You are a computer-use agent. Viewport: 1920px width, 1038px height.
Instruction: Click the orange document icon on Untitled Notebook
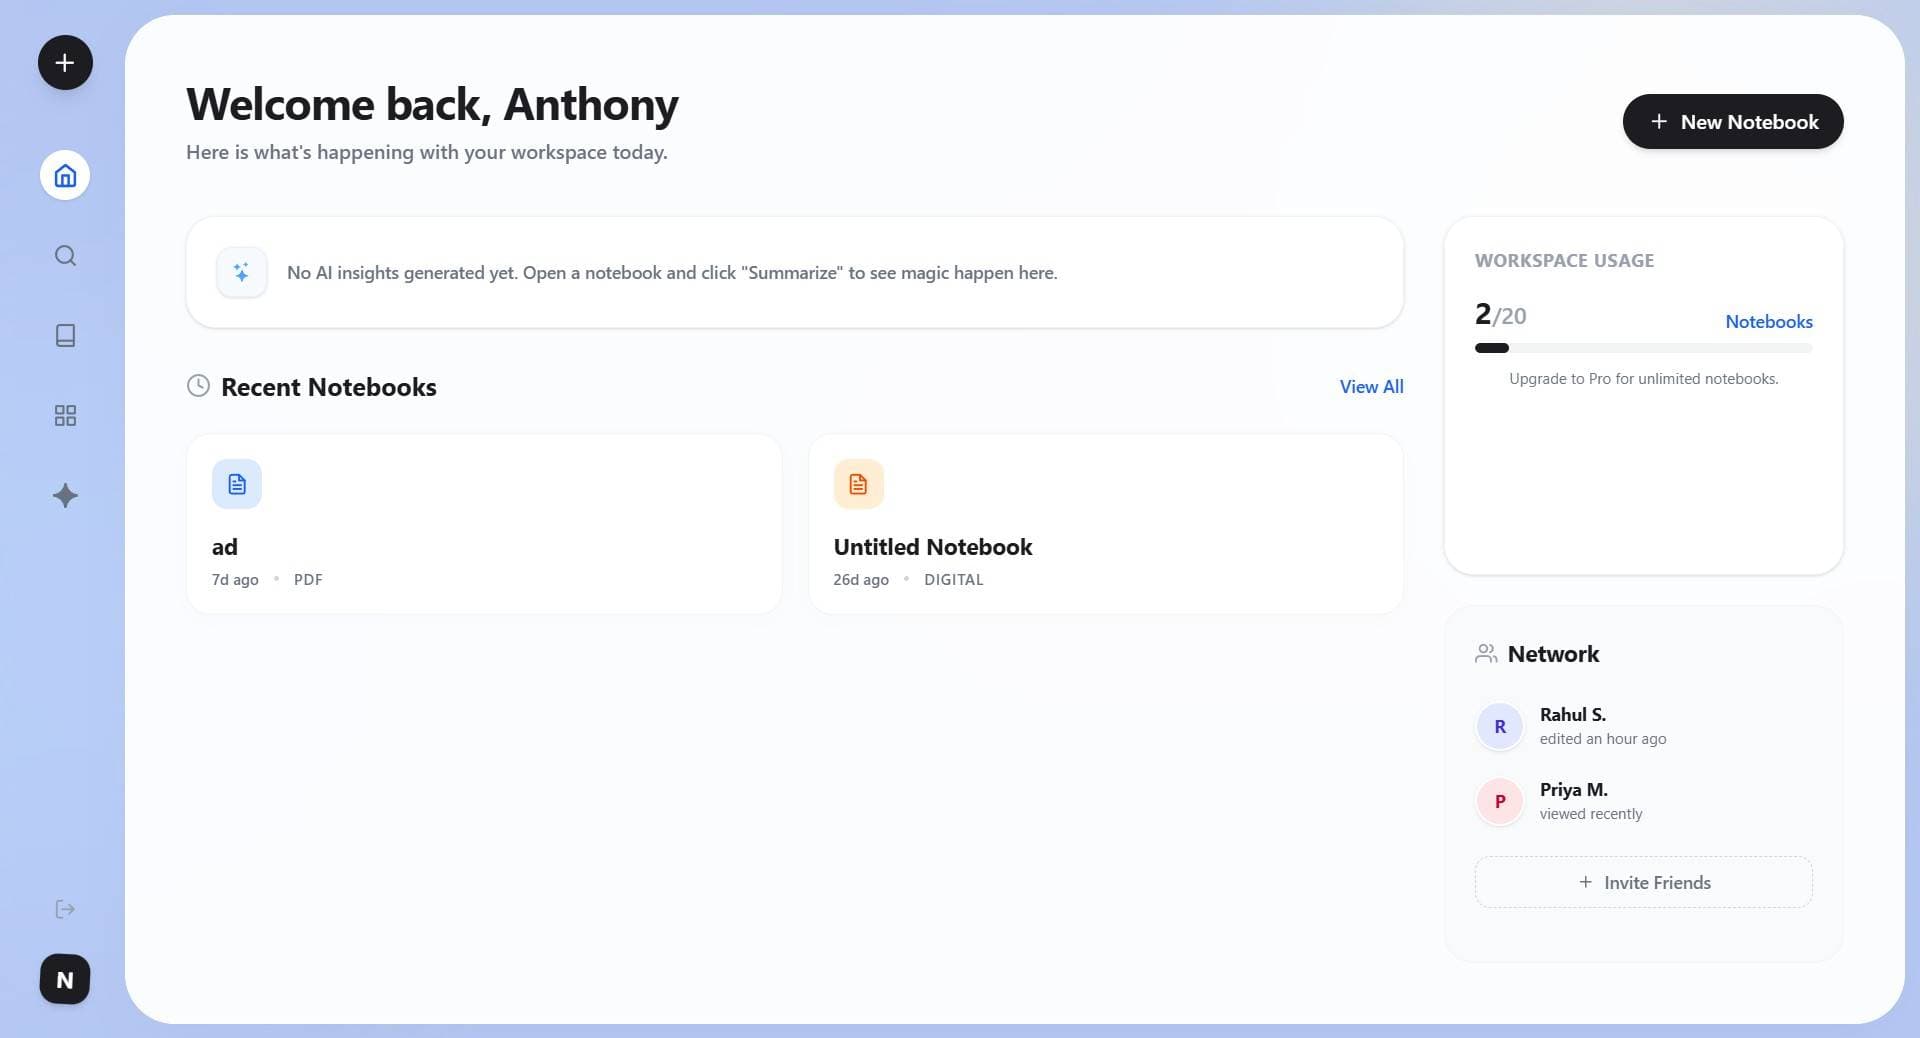click(859, 484)
